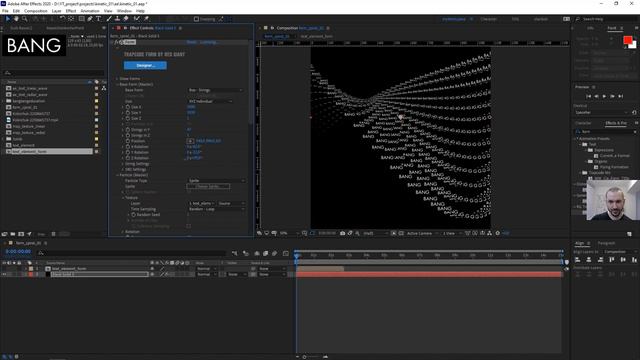Expand the Show Forms group
This screenshot has width=640, height=360.
tap(117, 79)
